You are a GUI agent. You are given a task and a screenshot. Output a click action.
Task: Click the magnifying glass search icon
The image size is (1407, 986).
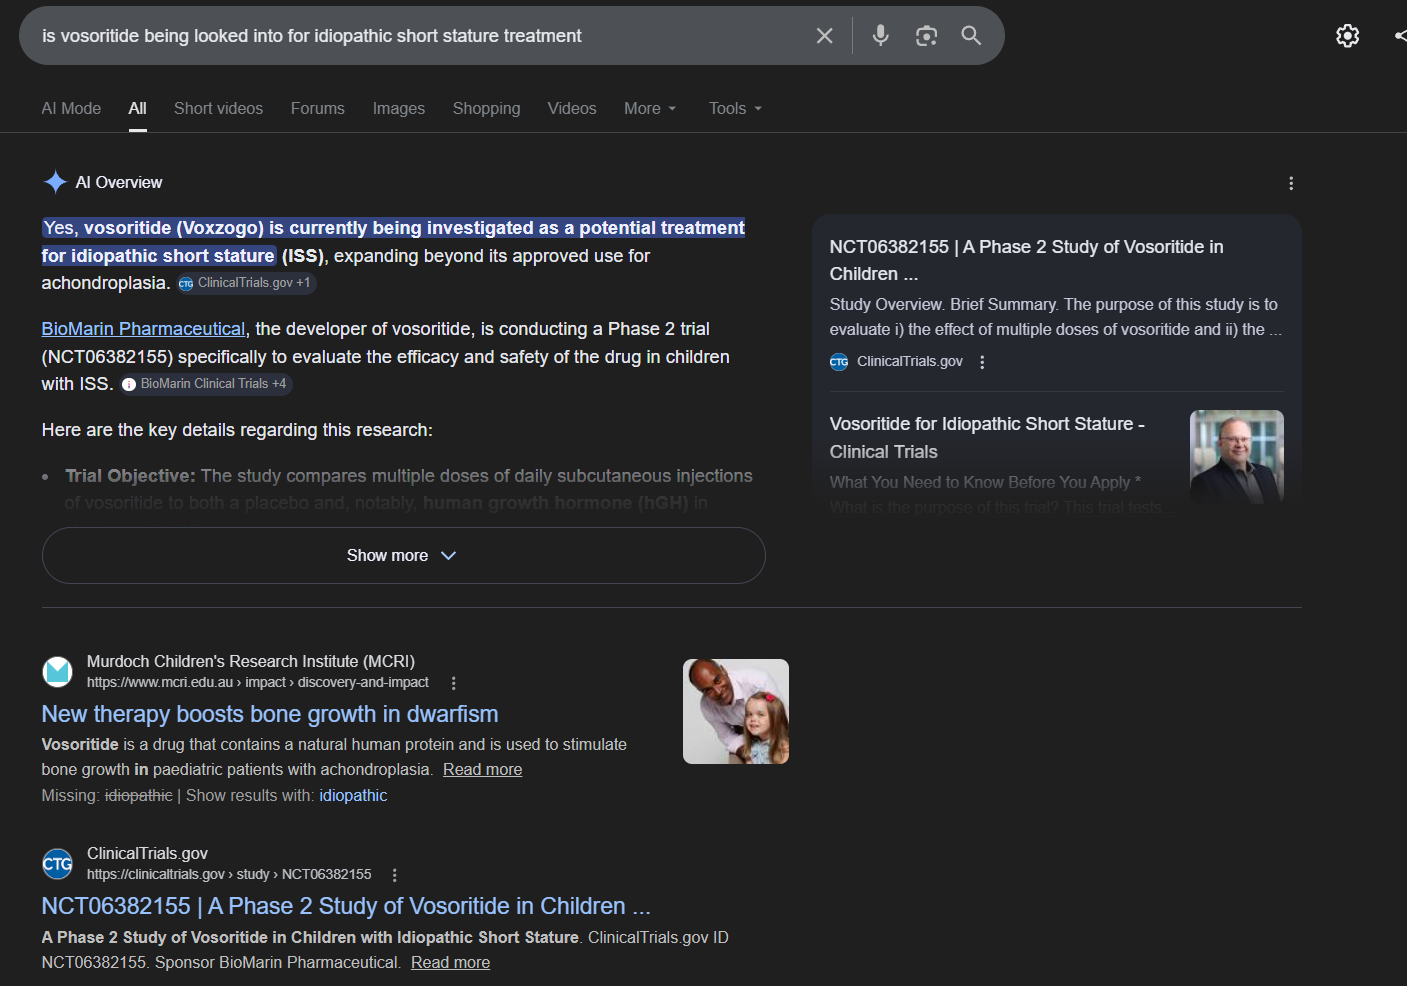(x=971, y=36)
